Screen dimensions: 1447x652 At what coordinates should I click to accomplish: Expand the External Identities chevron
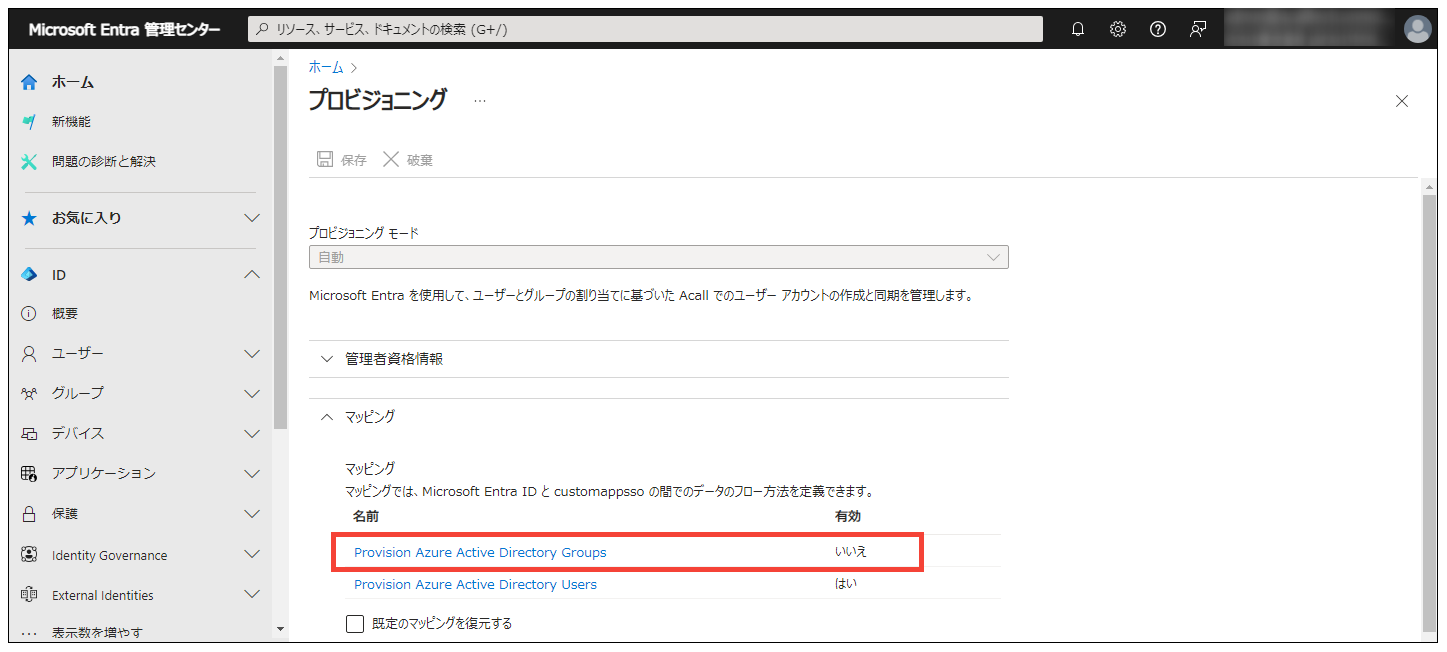click(253, 595)
